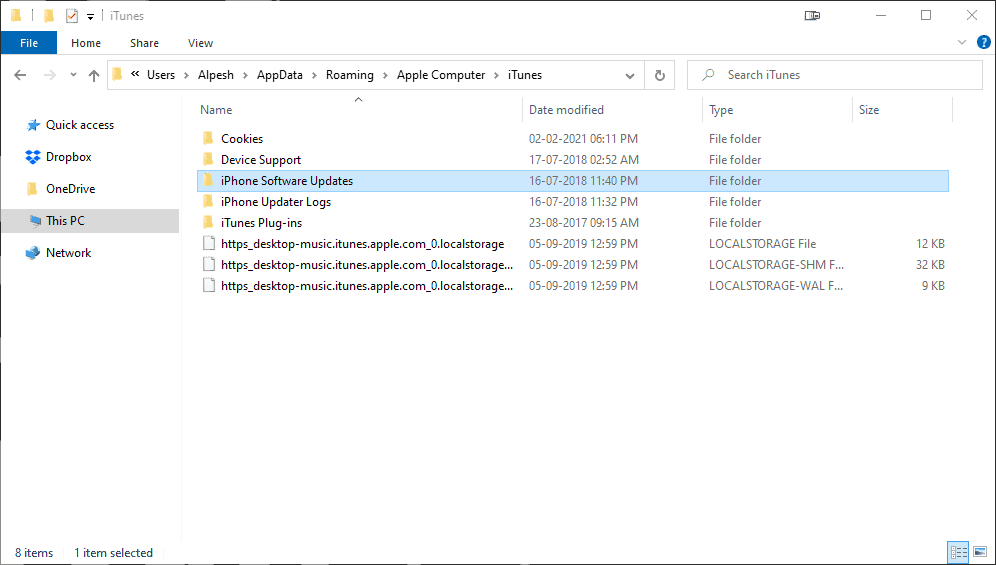The height and width of the screenshot is (565, 996).
Task: Refresh the iTunes folder view
Action: tap(659, 75)
